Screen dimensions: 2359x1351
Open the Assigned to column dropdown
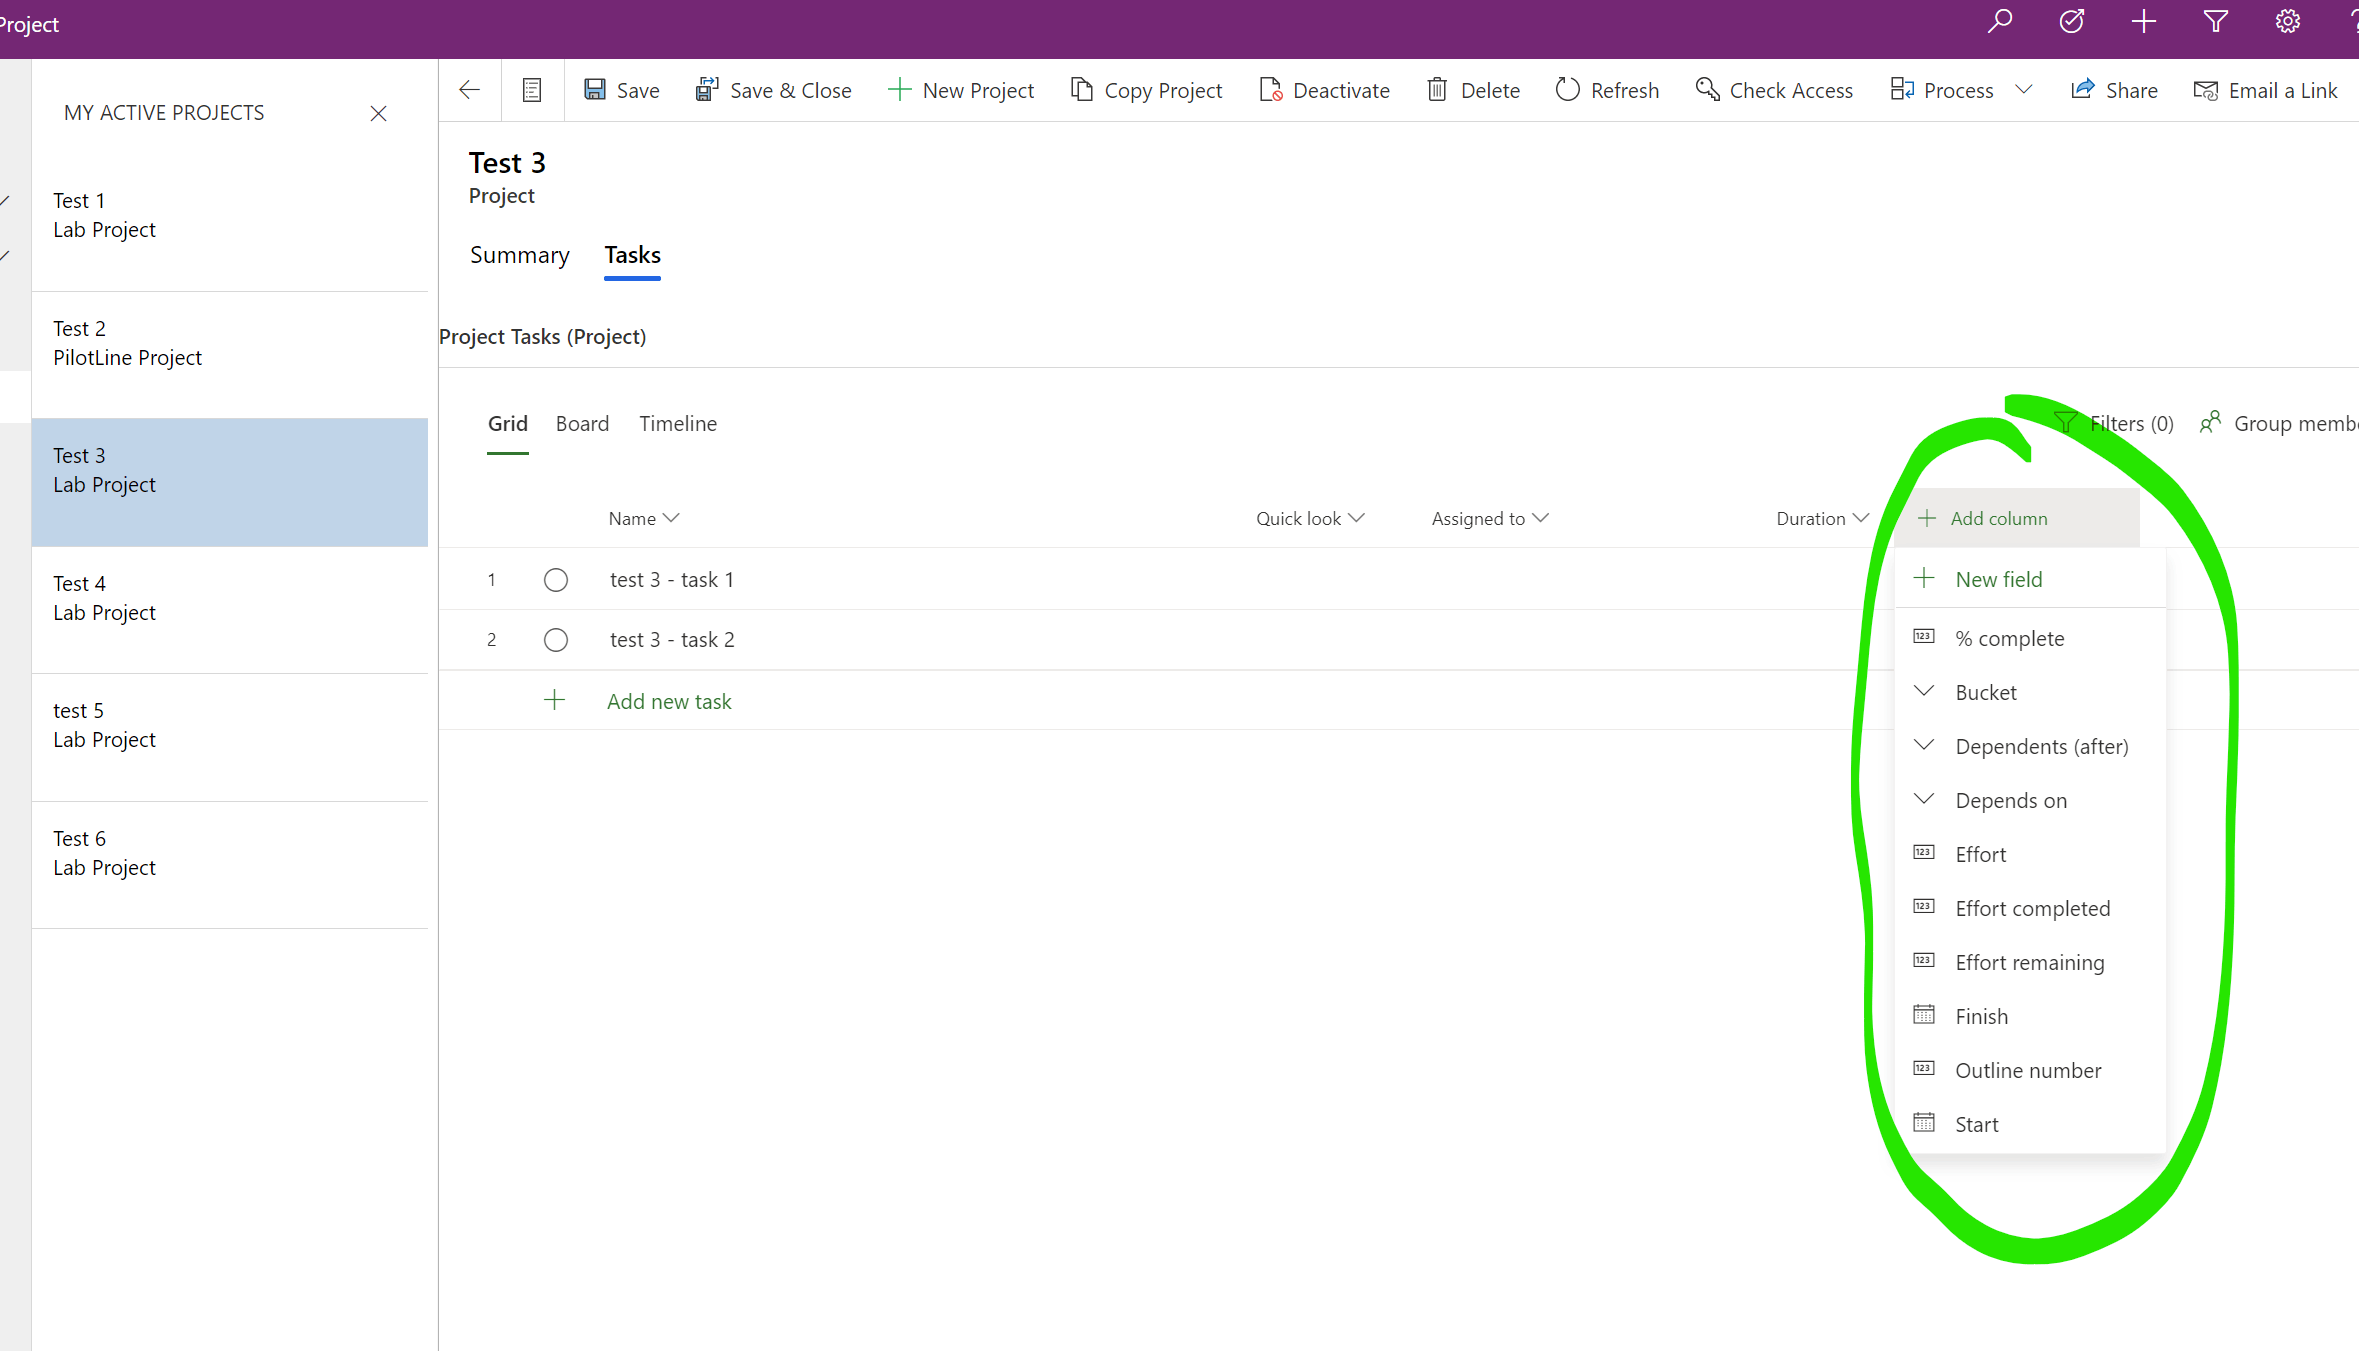pyautogui.click(x=1490, y=518)
